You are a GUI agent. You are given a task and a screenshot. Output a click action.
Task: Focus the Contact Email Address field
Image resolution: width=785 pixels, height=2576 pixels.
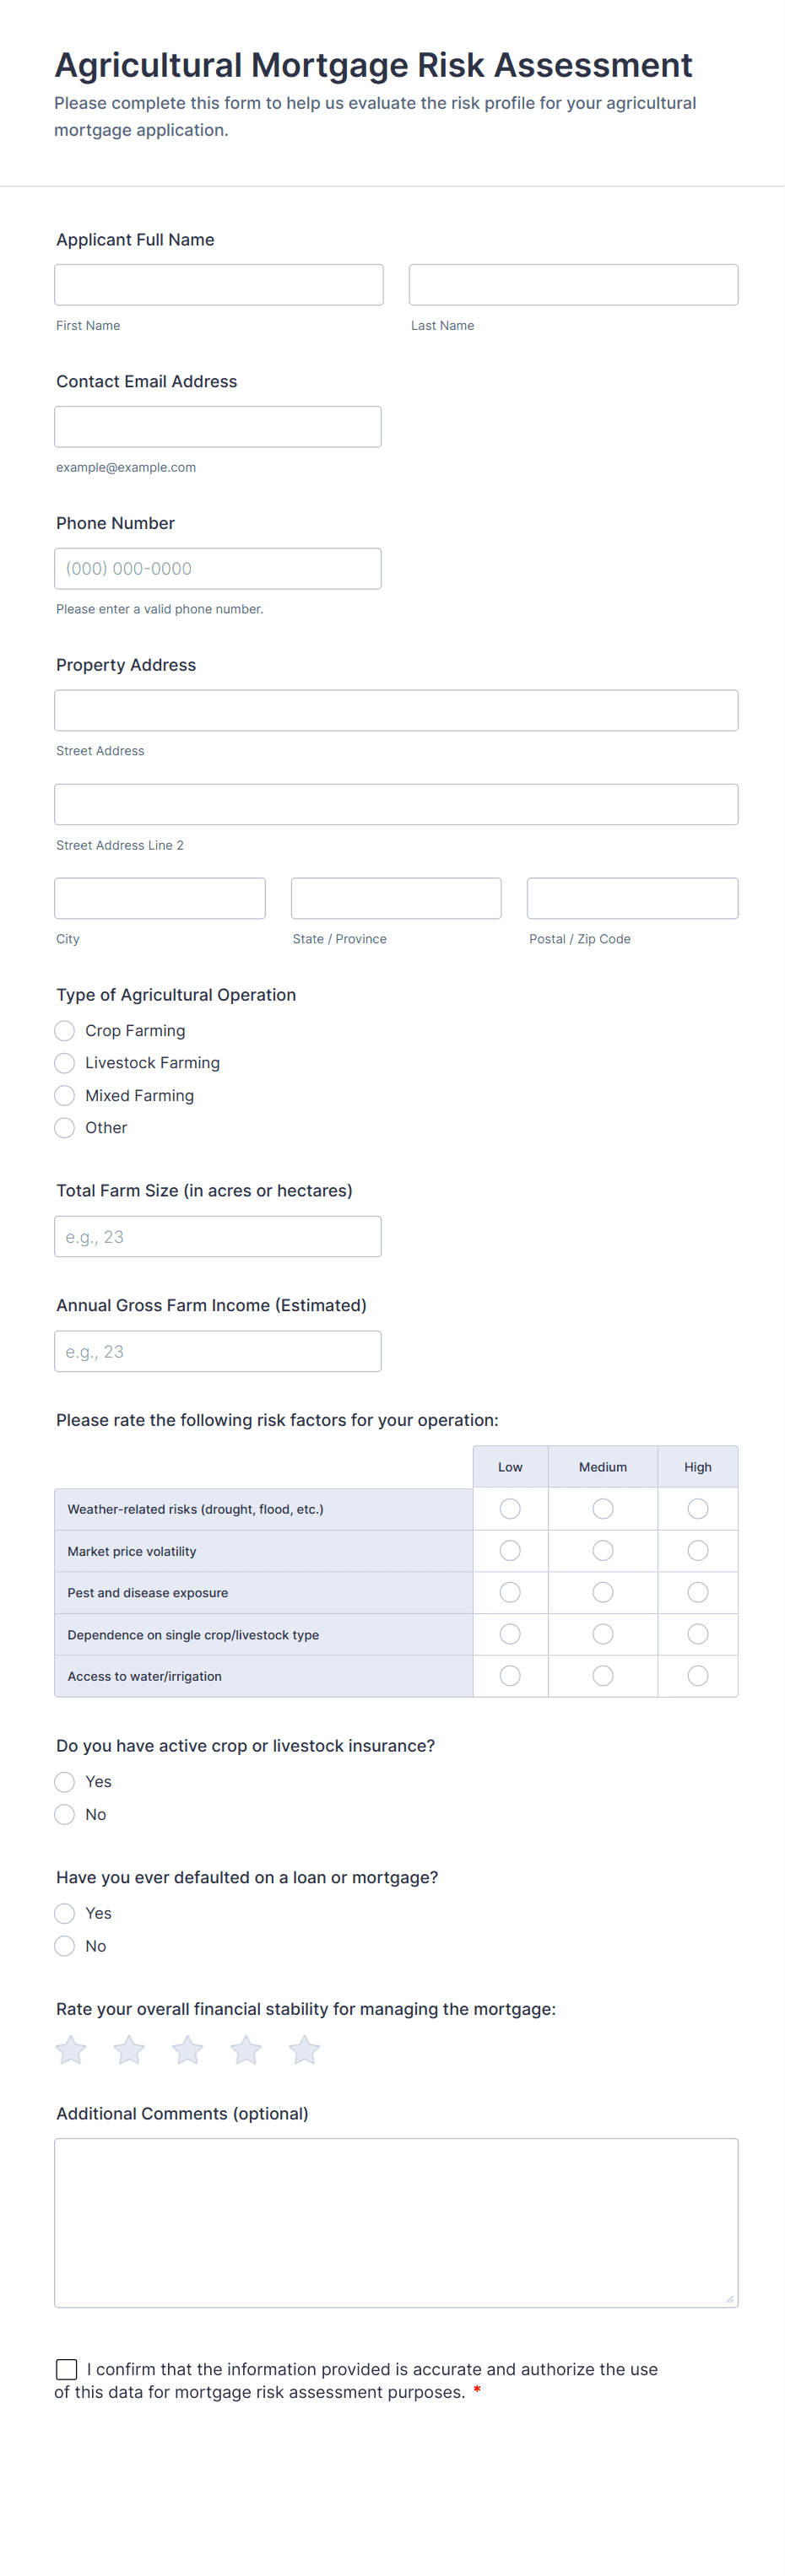218,427
